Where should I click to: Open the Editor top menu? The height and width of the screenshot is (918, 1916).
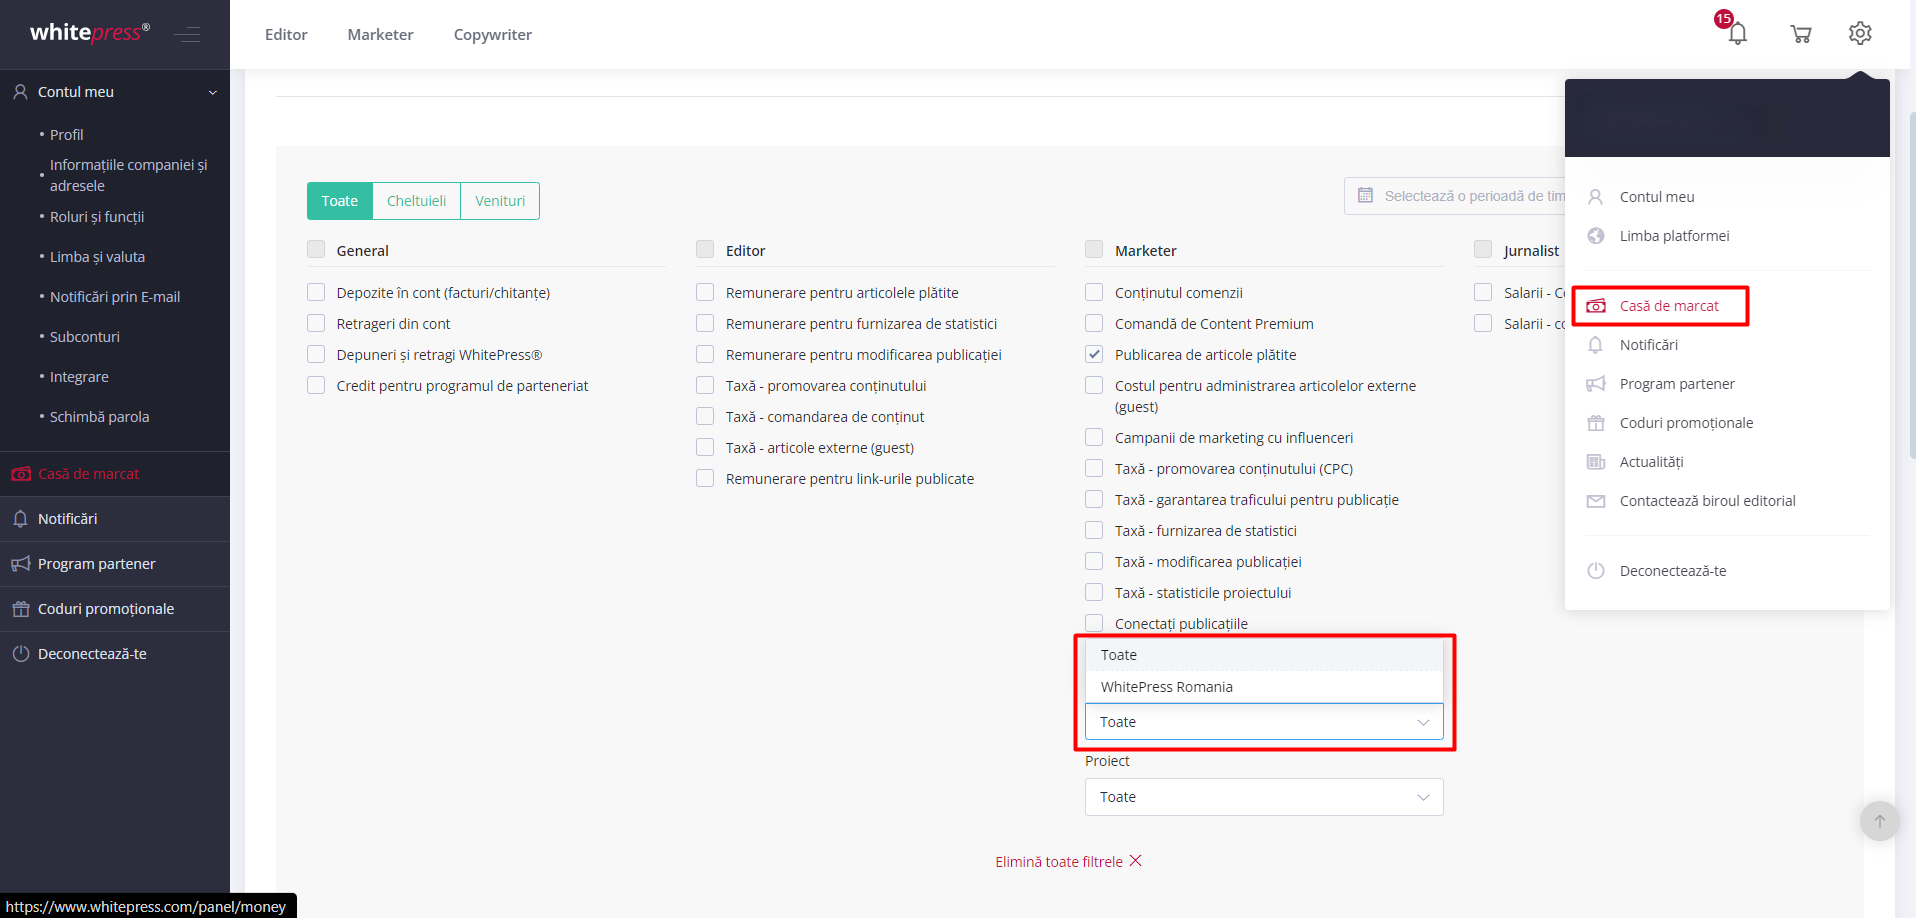[286, 35]
